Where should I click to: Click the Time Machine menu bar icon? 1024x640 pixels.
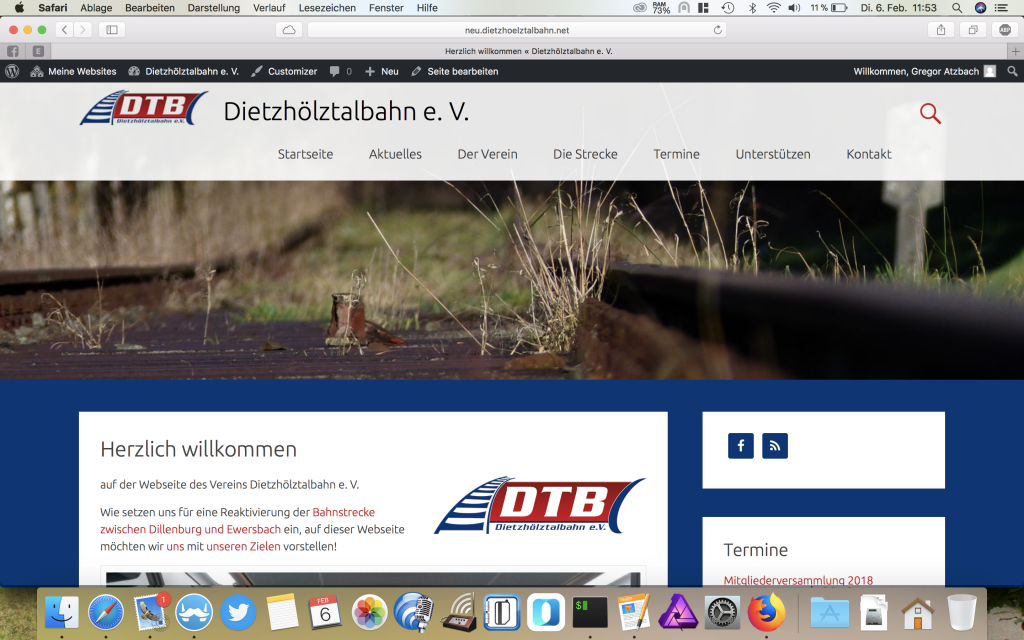(728, 8)
